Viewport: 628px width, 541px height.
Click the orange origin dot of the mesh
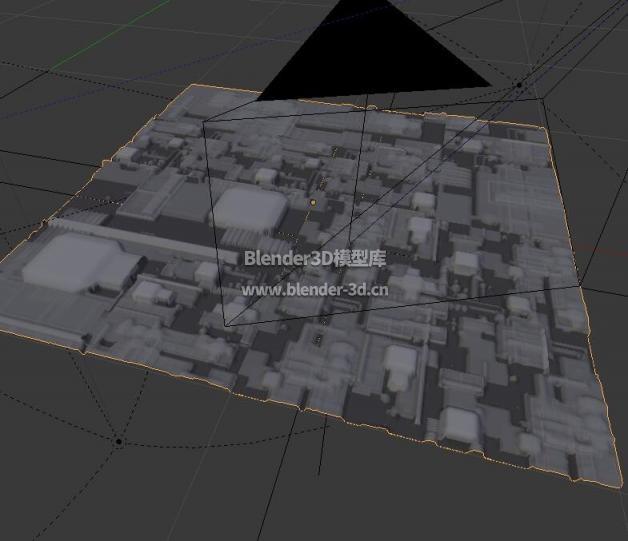313,203
